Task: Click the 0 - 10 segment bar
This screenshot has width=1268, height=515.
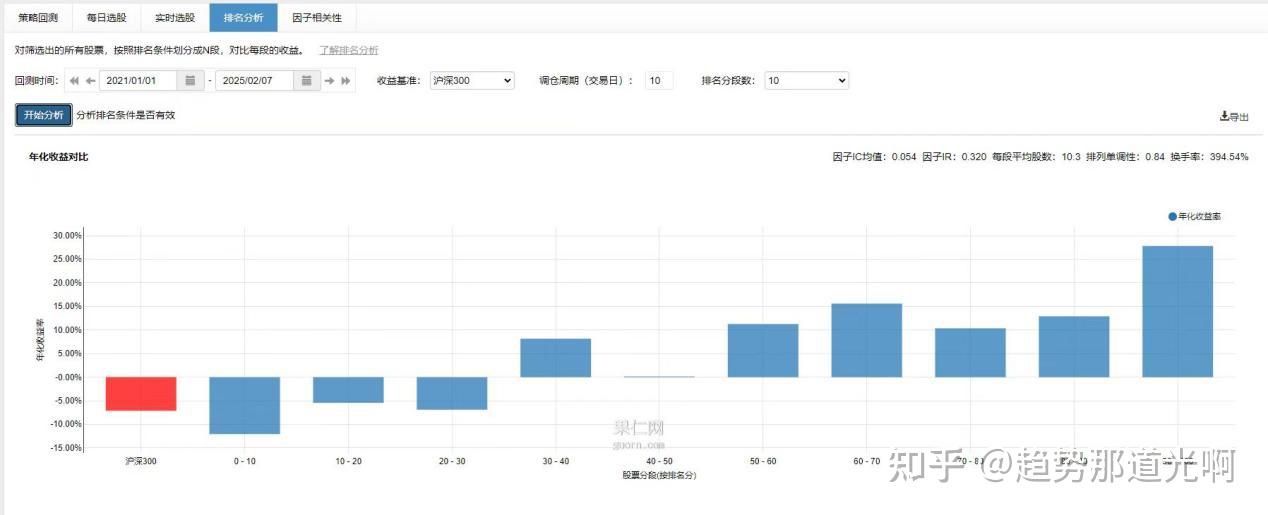Action: click(x=245, y=405)
